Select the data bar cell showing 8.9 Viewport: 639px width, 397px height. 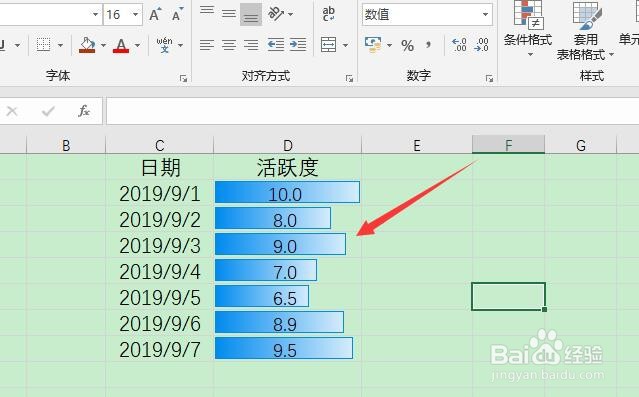point(287,323)
